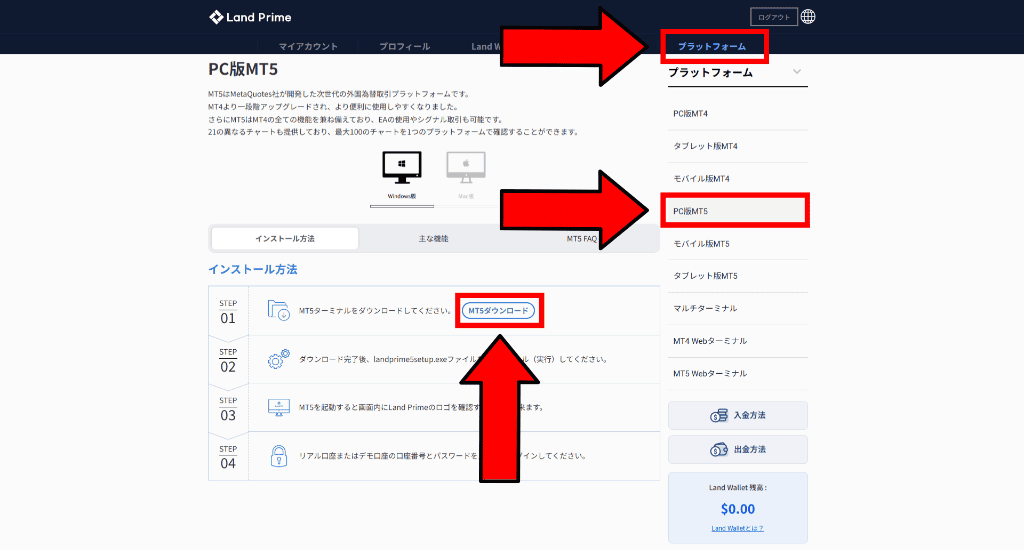Open the プラットフォーム top menu
Image resolution: width=1024 pixels, height=555 pixels.
point(712,46)
